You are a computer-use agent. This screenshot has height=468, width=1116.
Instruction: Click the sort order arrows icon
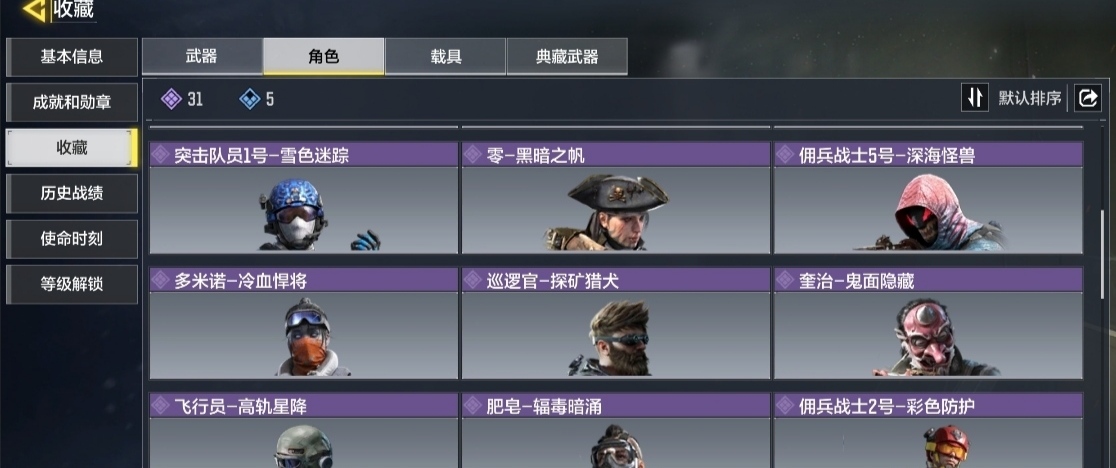pyautogui.click(x=974, y=97)
